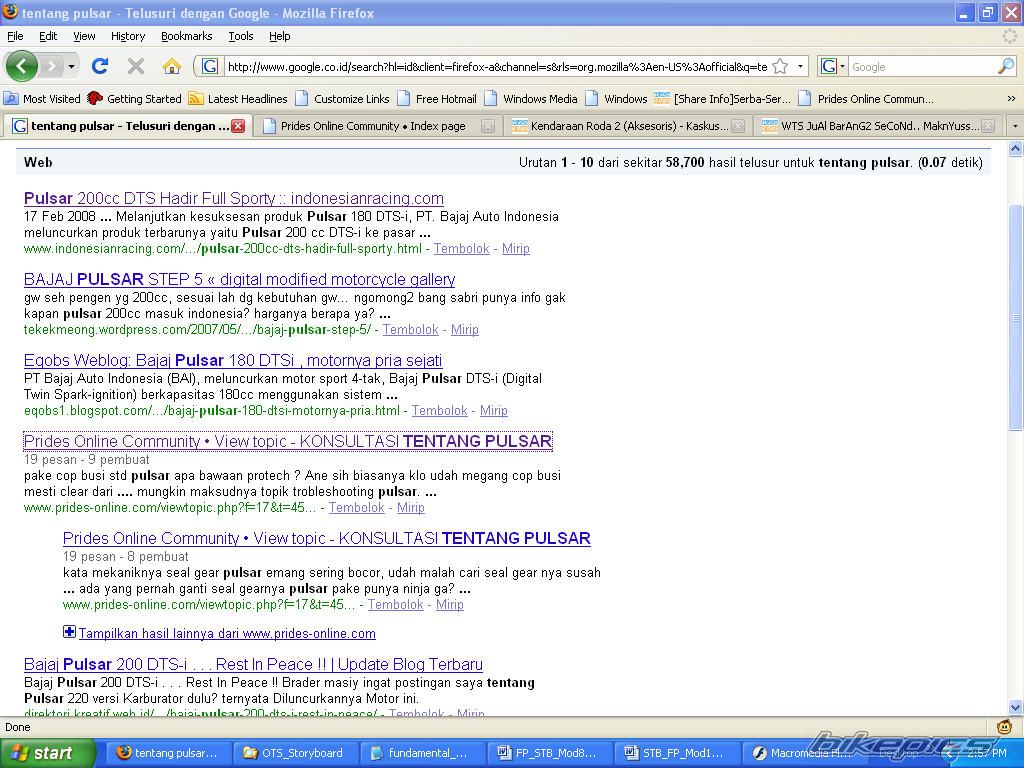
Task: Click Tembolok for the indonesianracing.com result
Action: (462, 248)
